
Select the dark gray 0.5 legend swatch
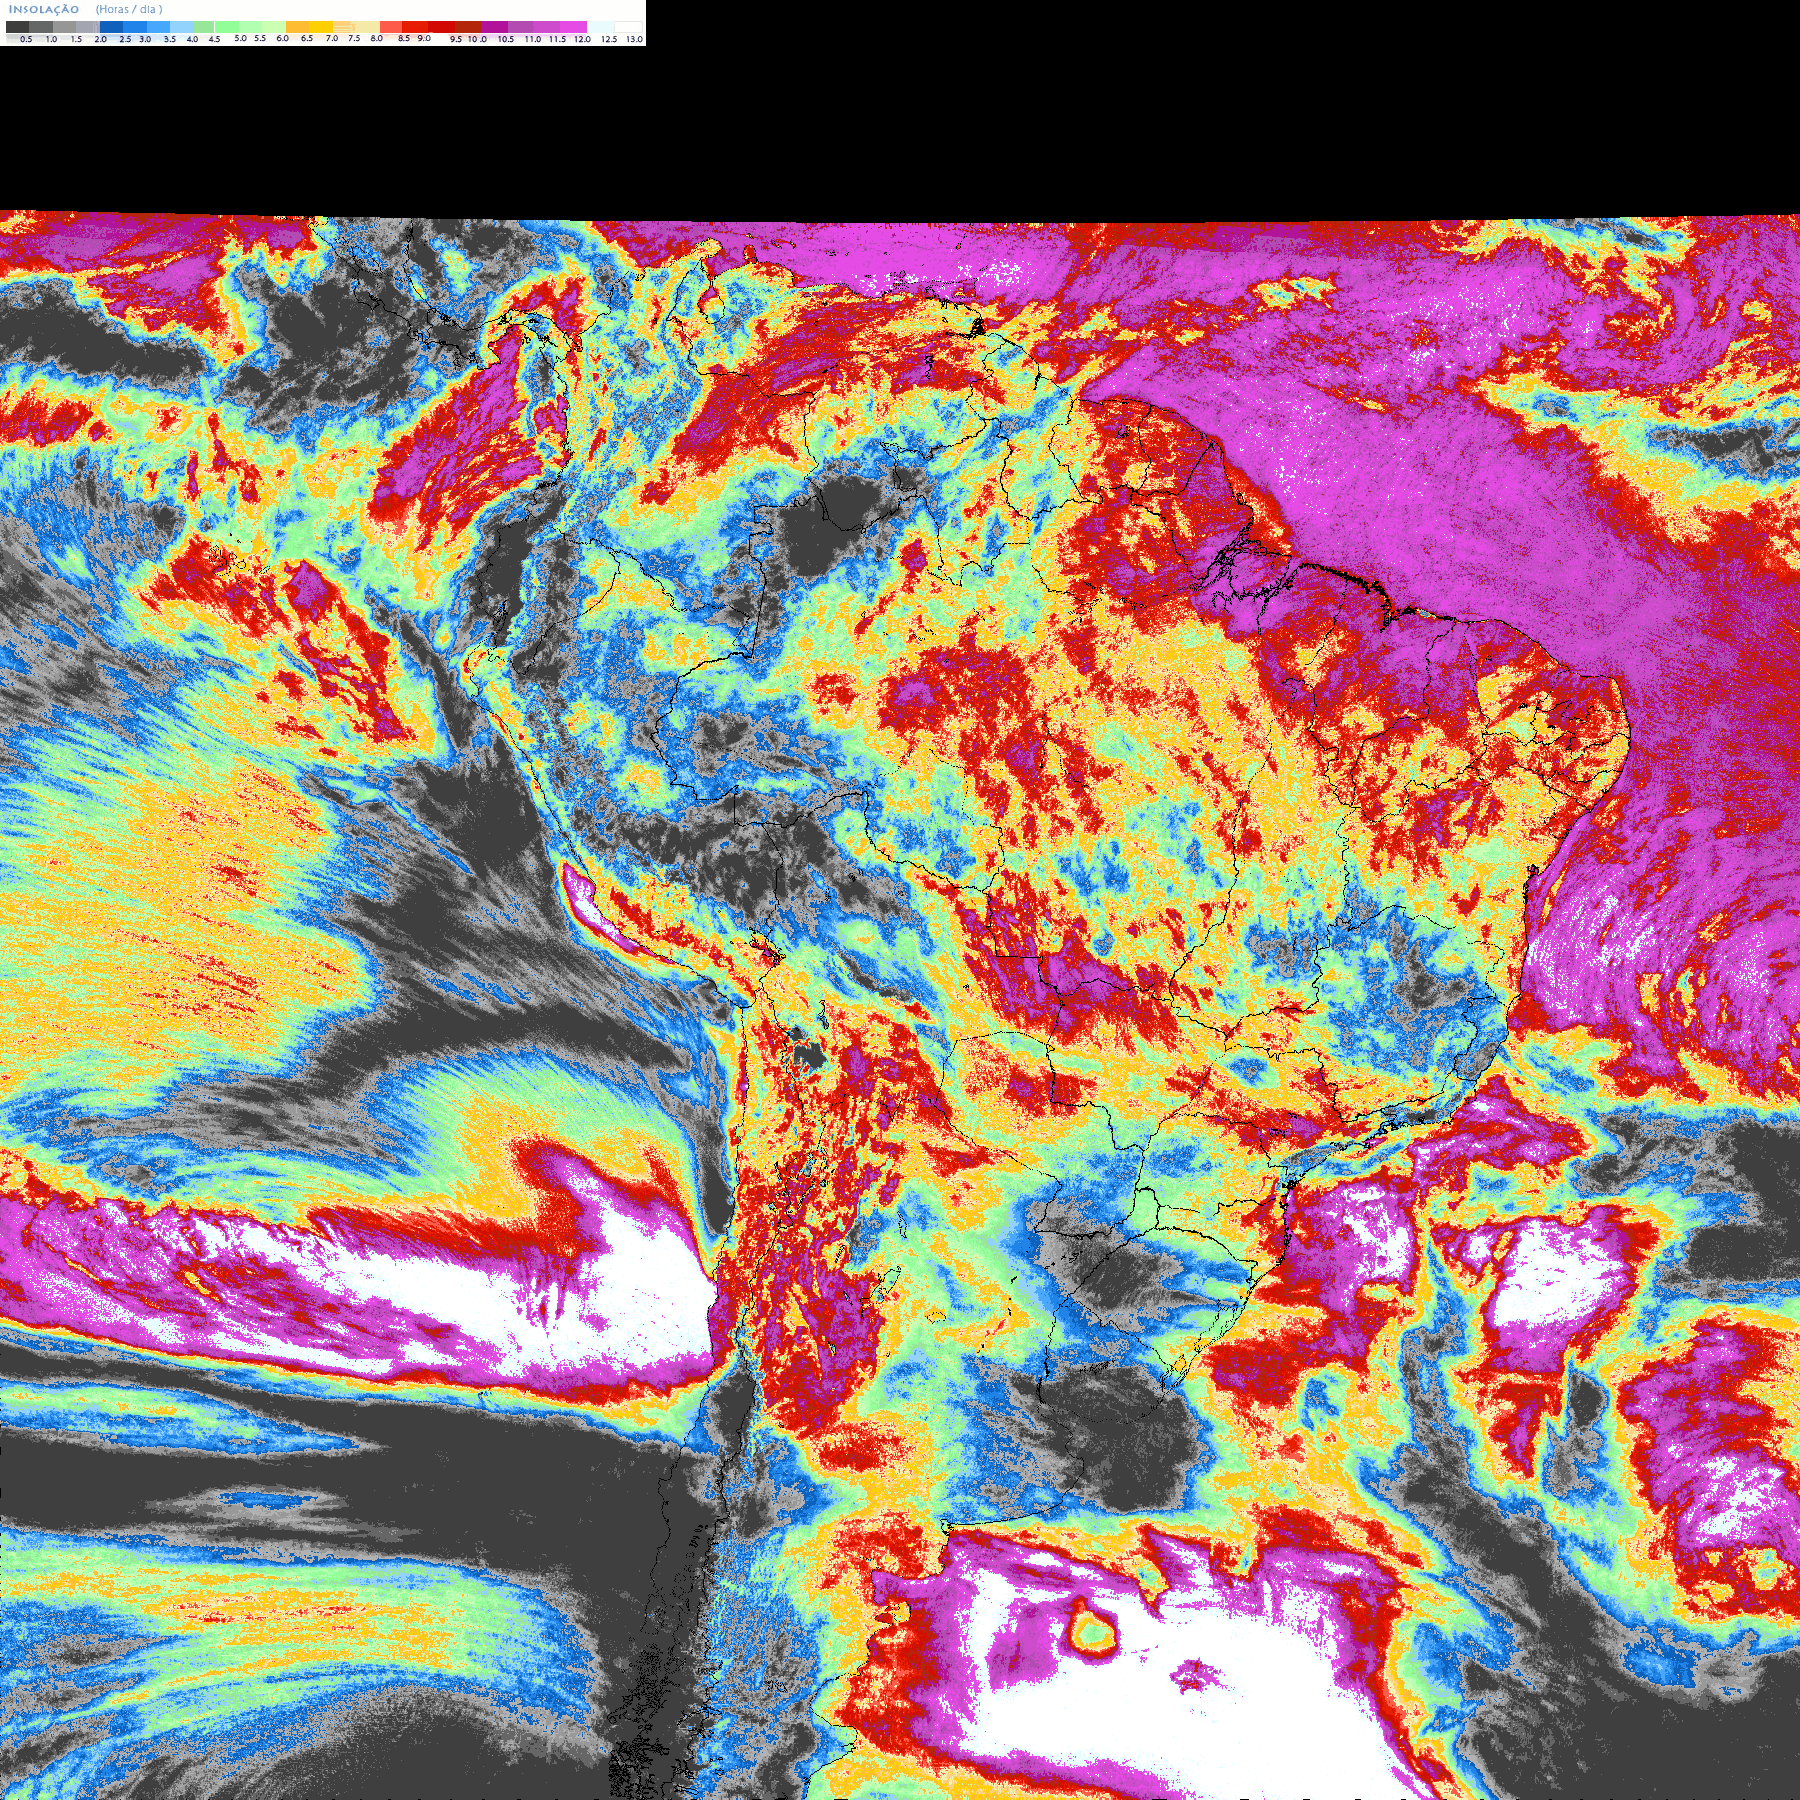[x=17, y=27]
